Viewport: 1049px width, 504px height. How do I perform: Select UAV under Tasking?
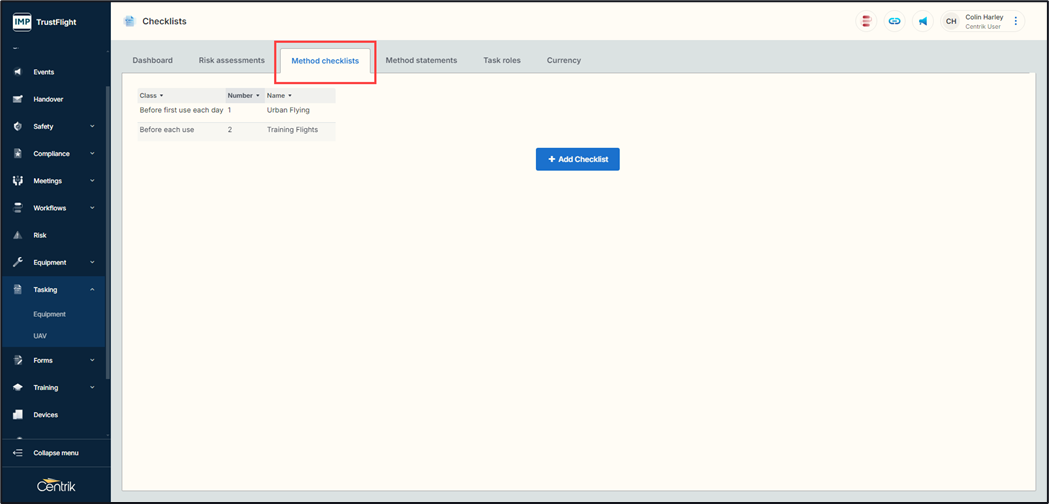(x=40, y=336)
